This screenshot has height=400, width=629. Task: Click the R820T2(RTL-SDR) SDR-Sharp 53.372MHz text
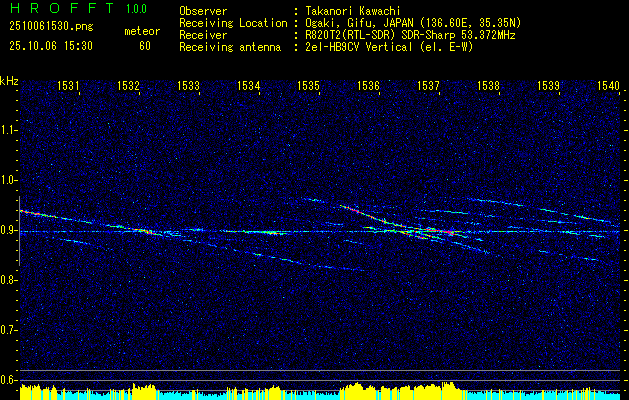(x=410, y=35)
